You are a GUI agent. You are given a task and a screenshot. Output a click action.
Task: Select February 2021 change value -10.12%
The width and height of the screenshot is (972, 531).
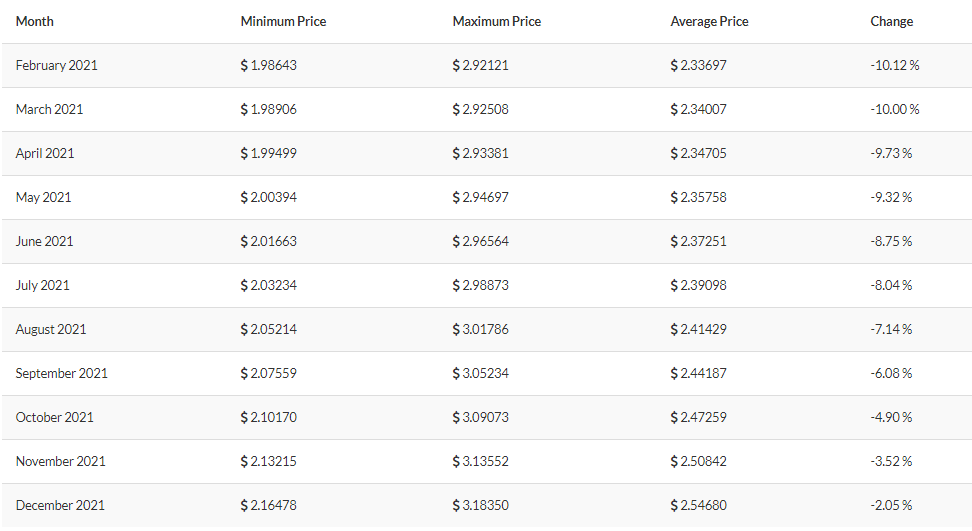click(895, 66)
